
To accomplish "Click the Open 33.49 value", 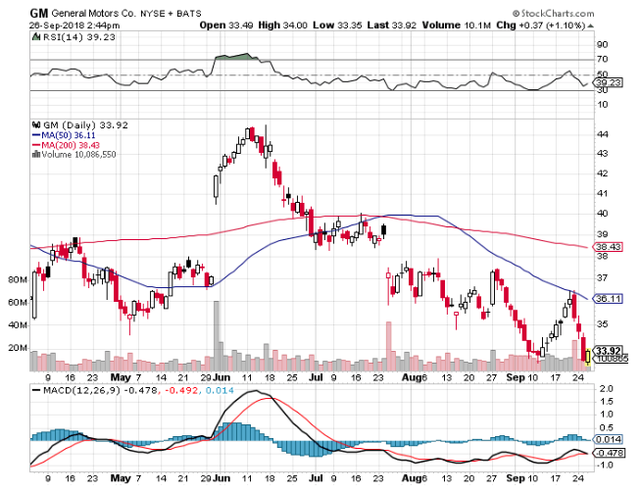I will (x=227, y=25).
